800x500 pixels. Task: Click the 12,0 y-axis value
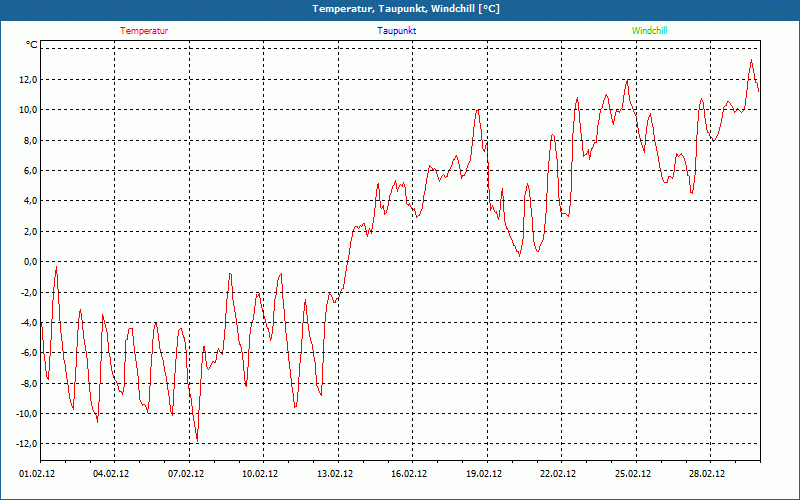[29, 80]
